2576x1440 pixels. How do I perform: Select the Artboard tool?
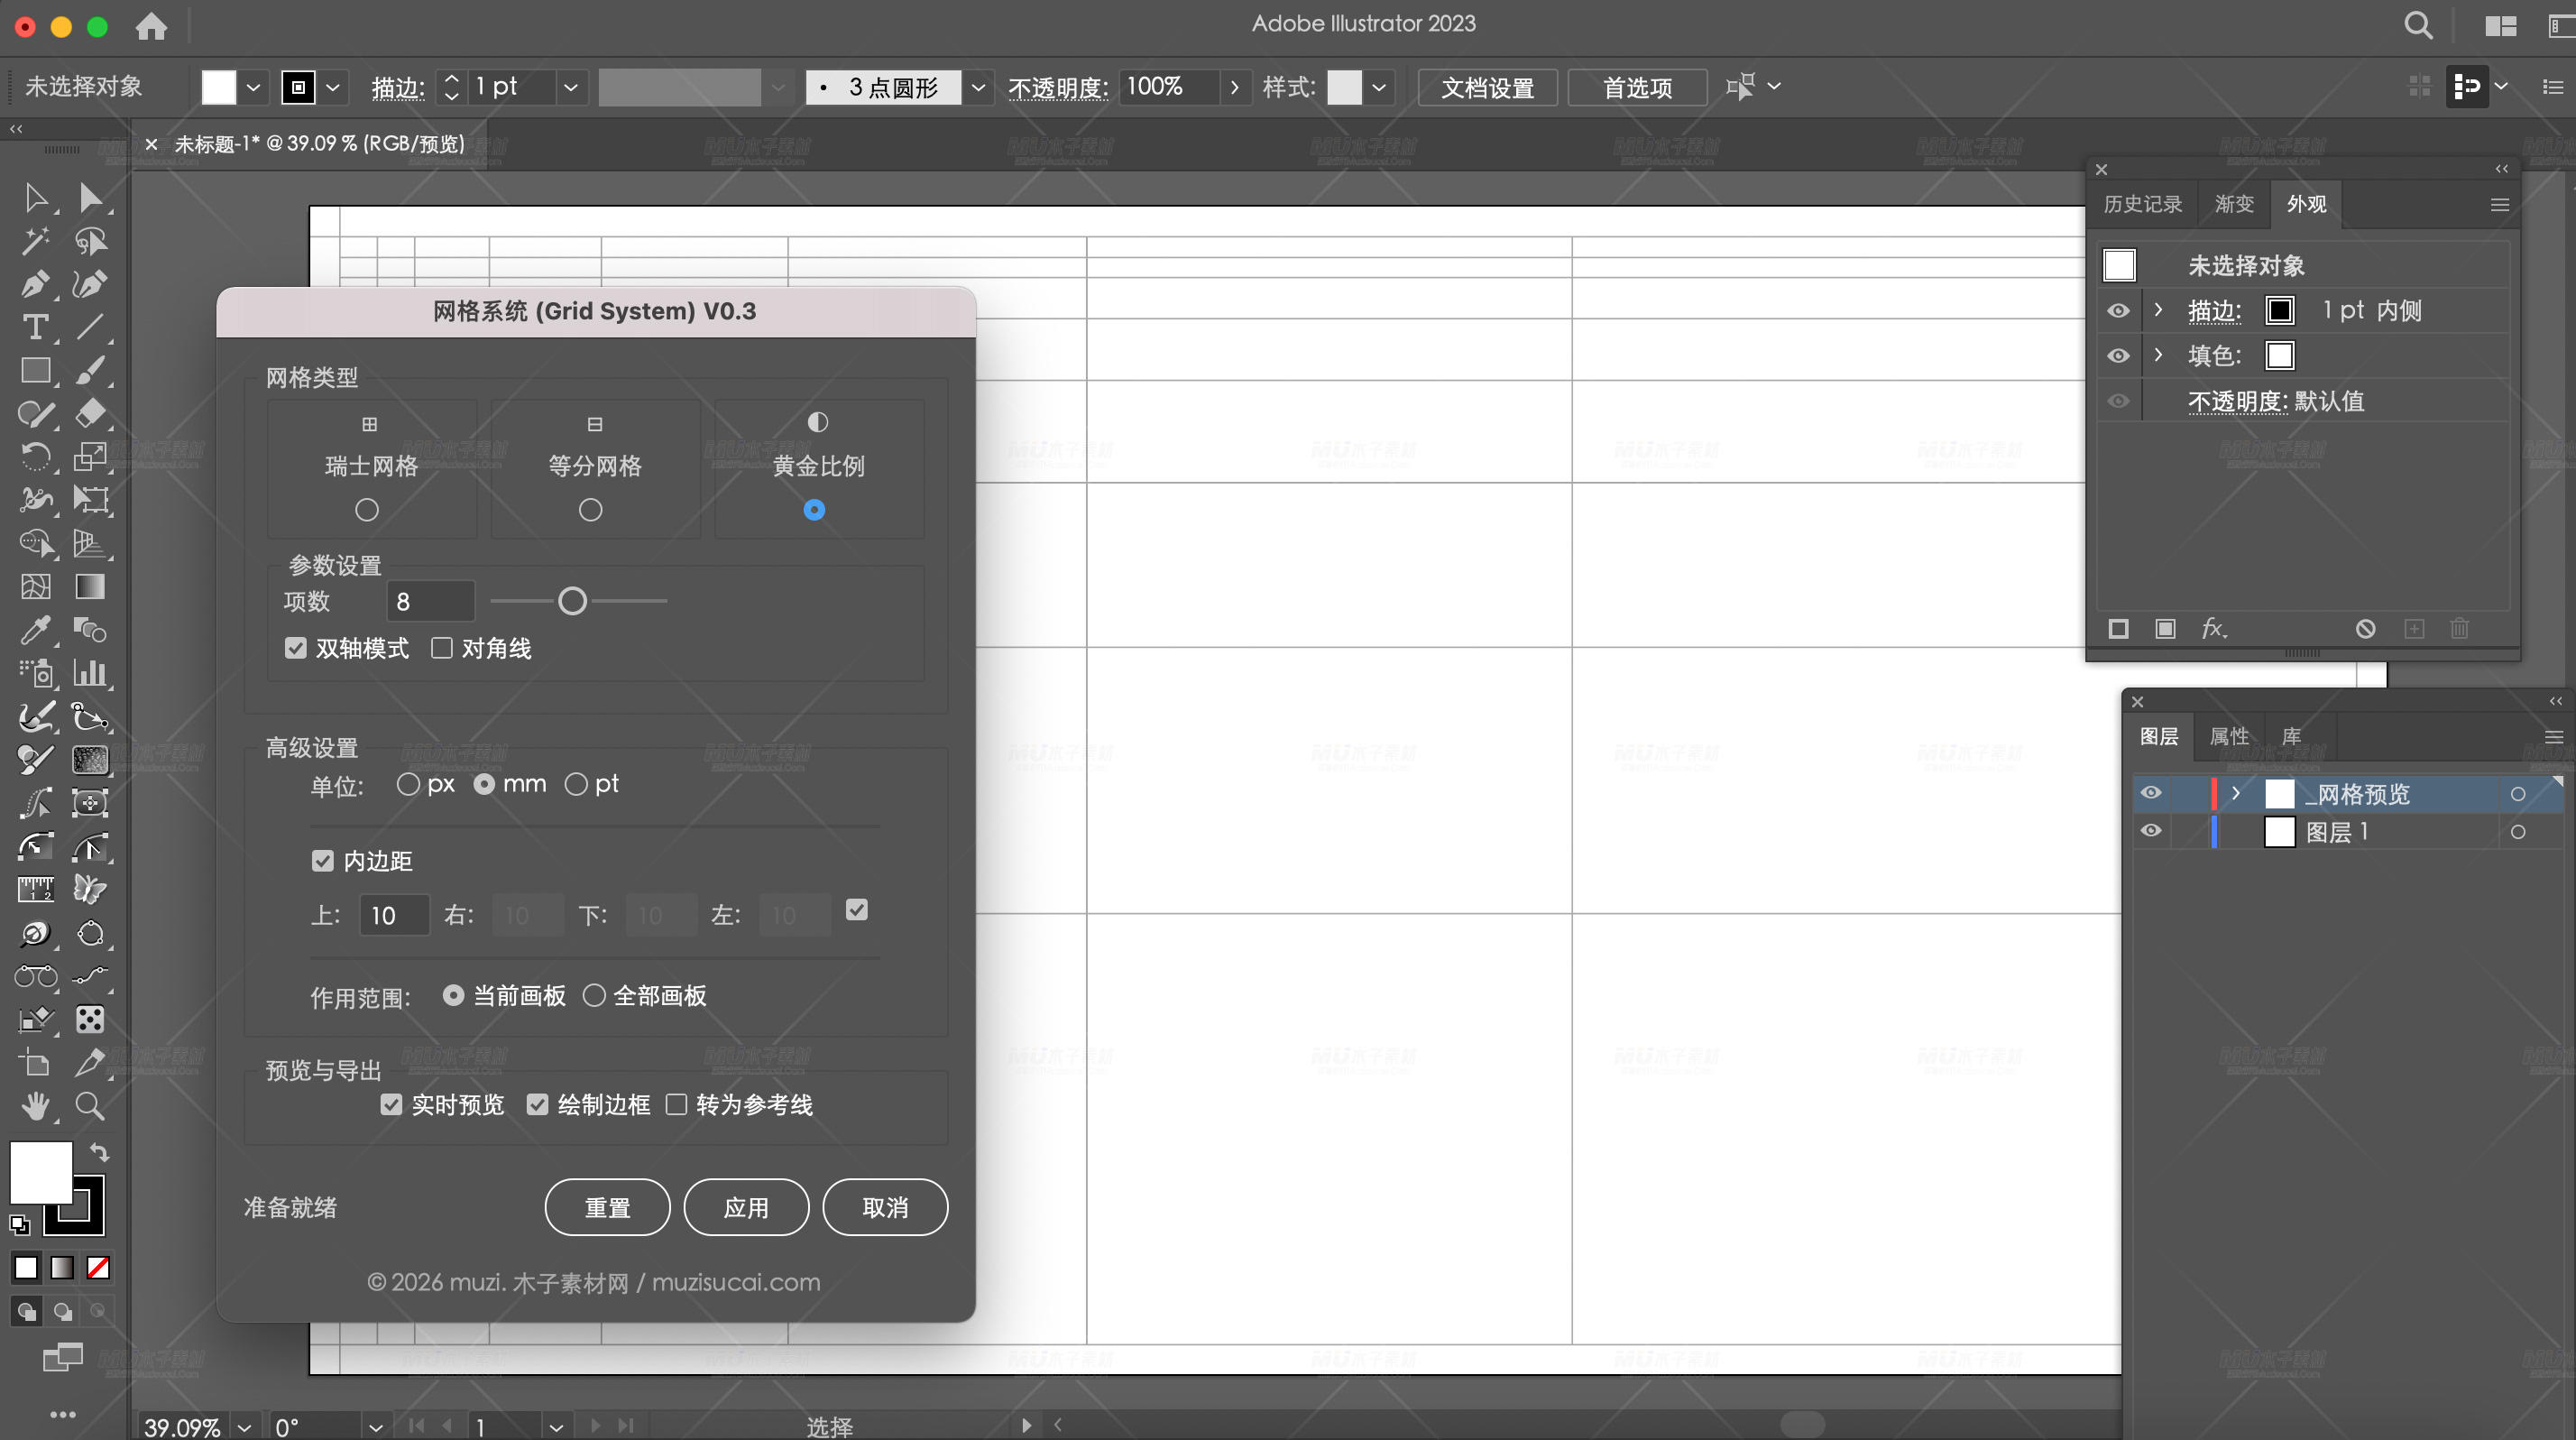click(36, 1062)
